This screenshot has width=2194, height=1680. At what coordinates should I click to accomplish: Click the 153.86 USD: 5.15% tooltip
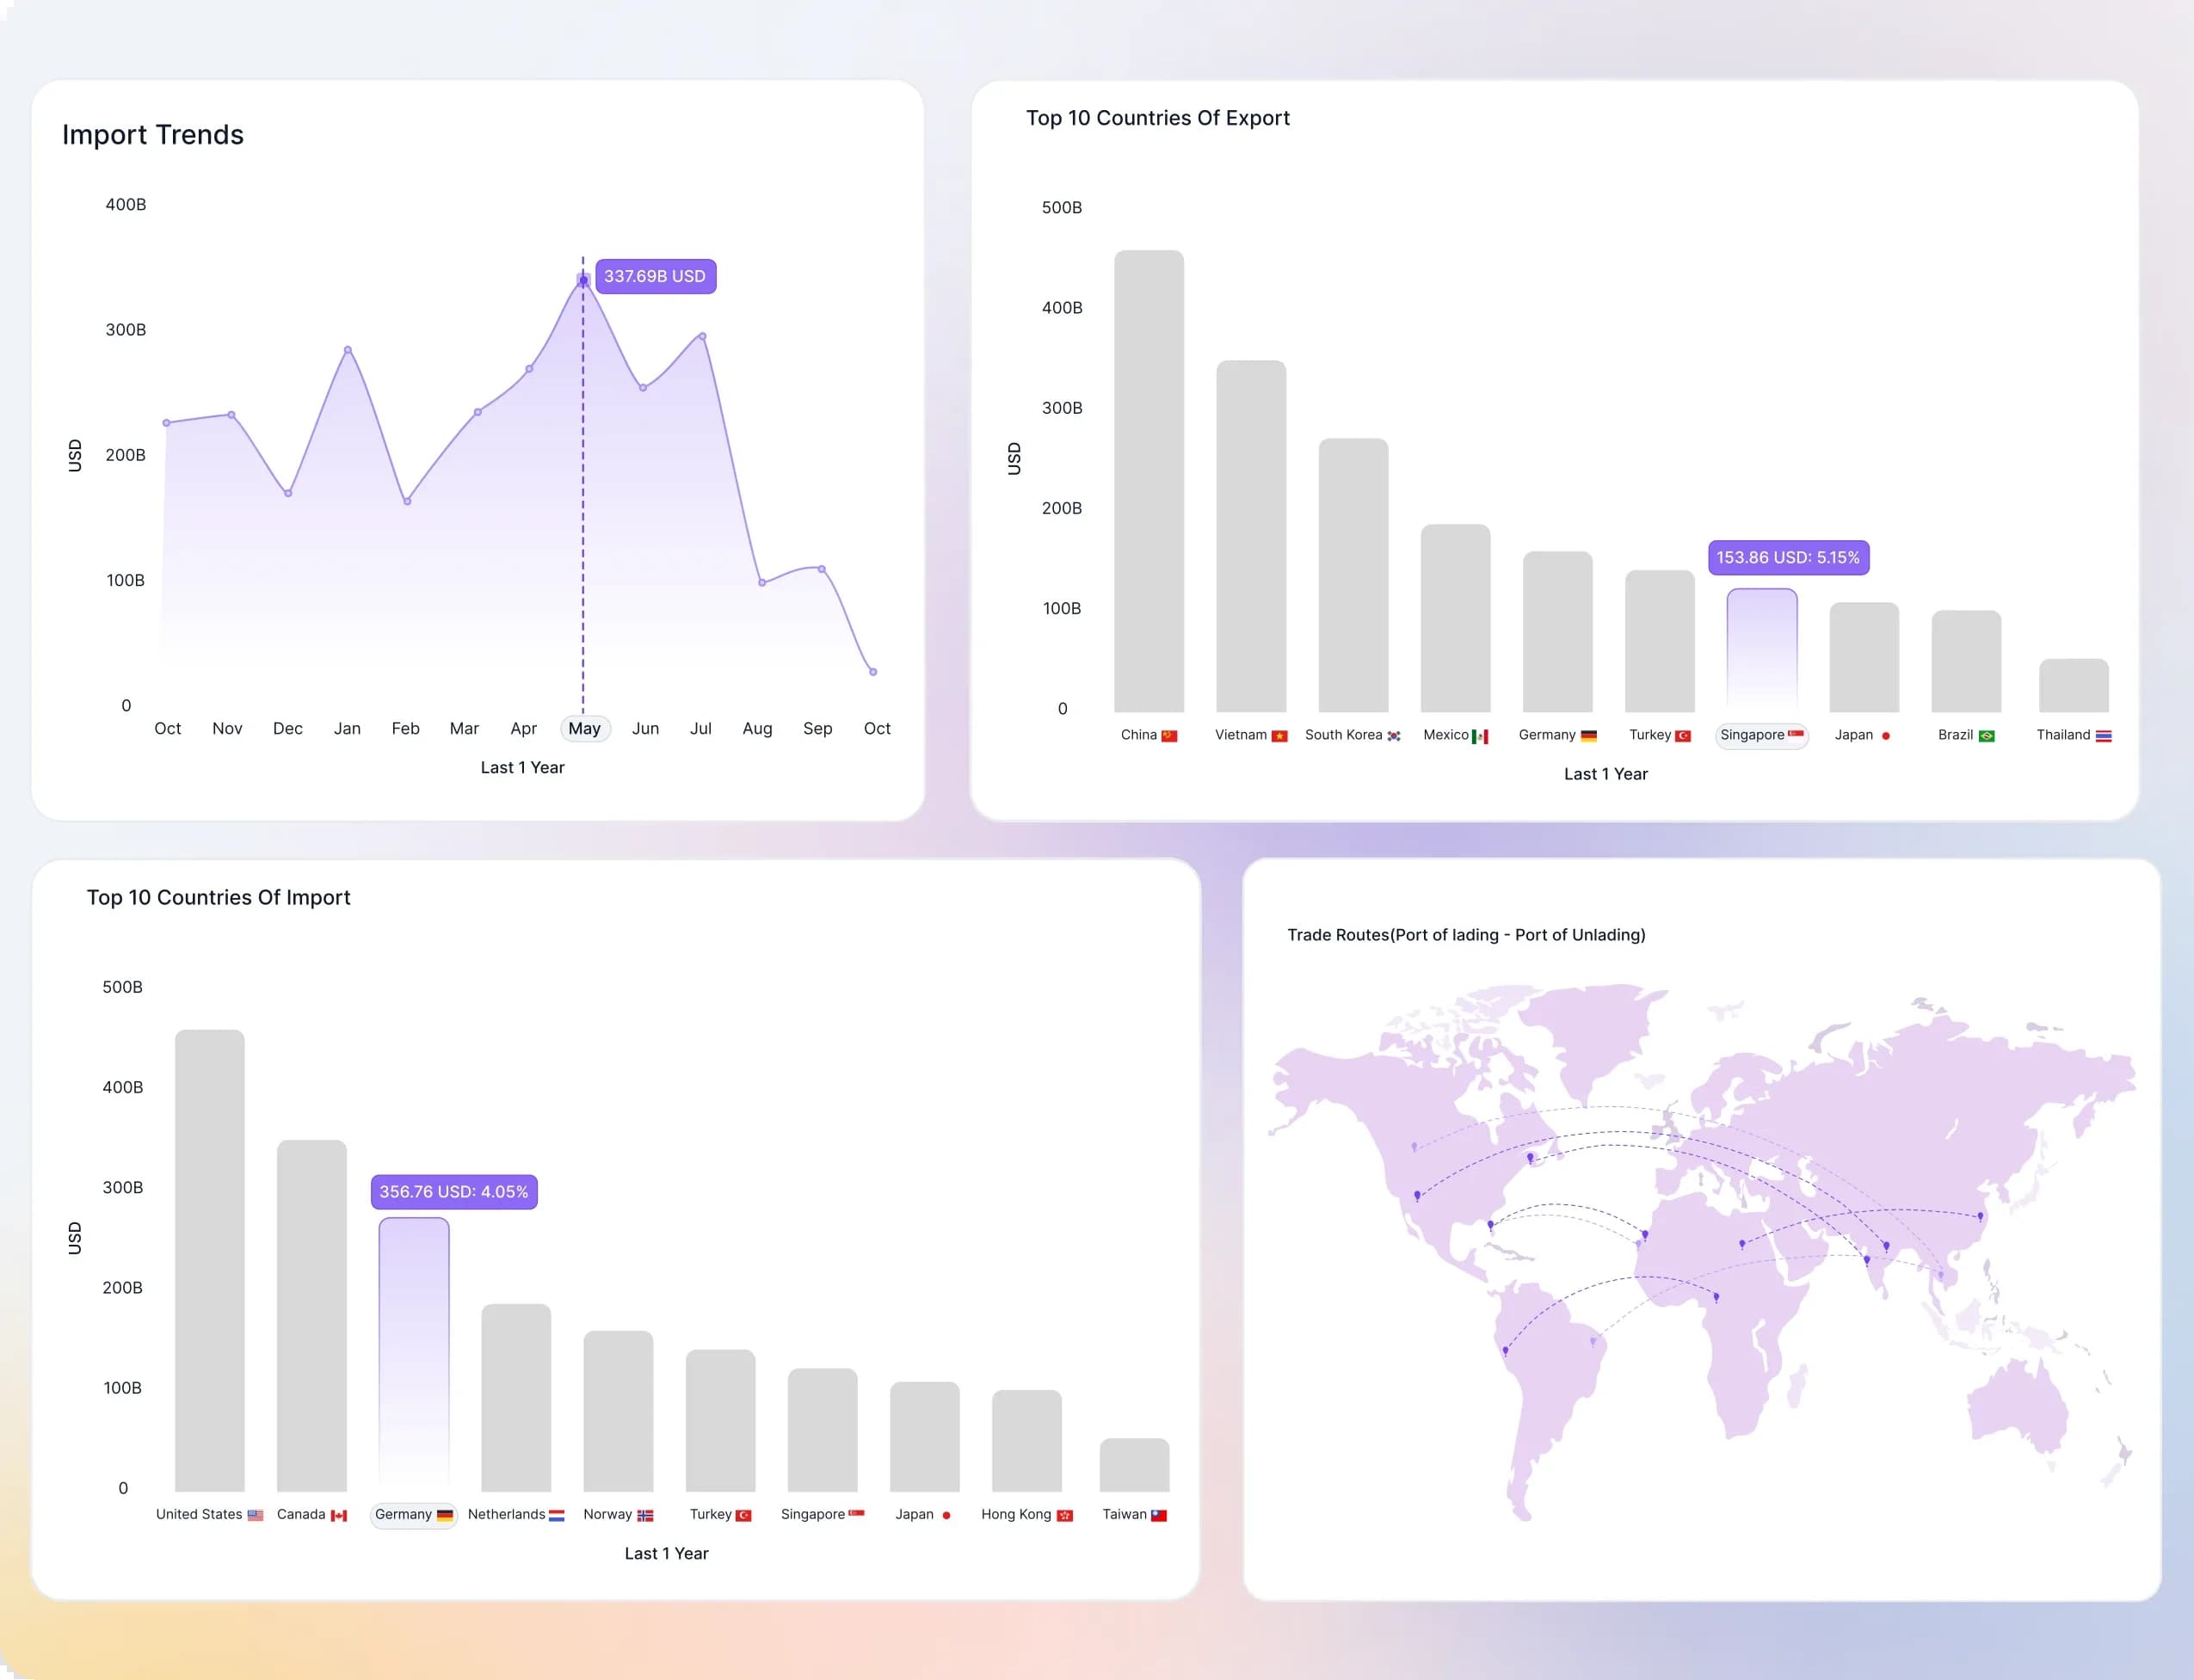click(1788, 557)
